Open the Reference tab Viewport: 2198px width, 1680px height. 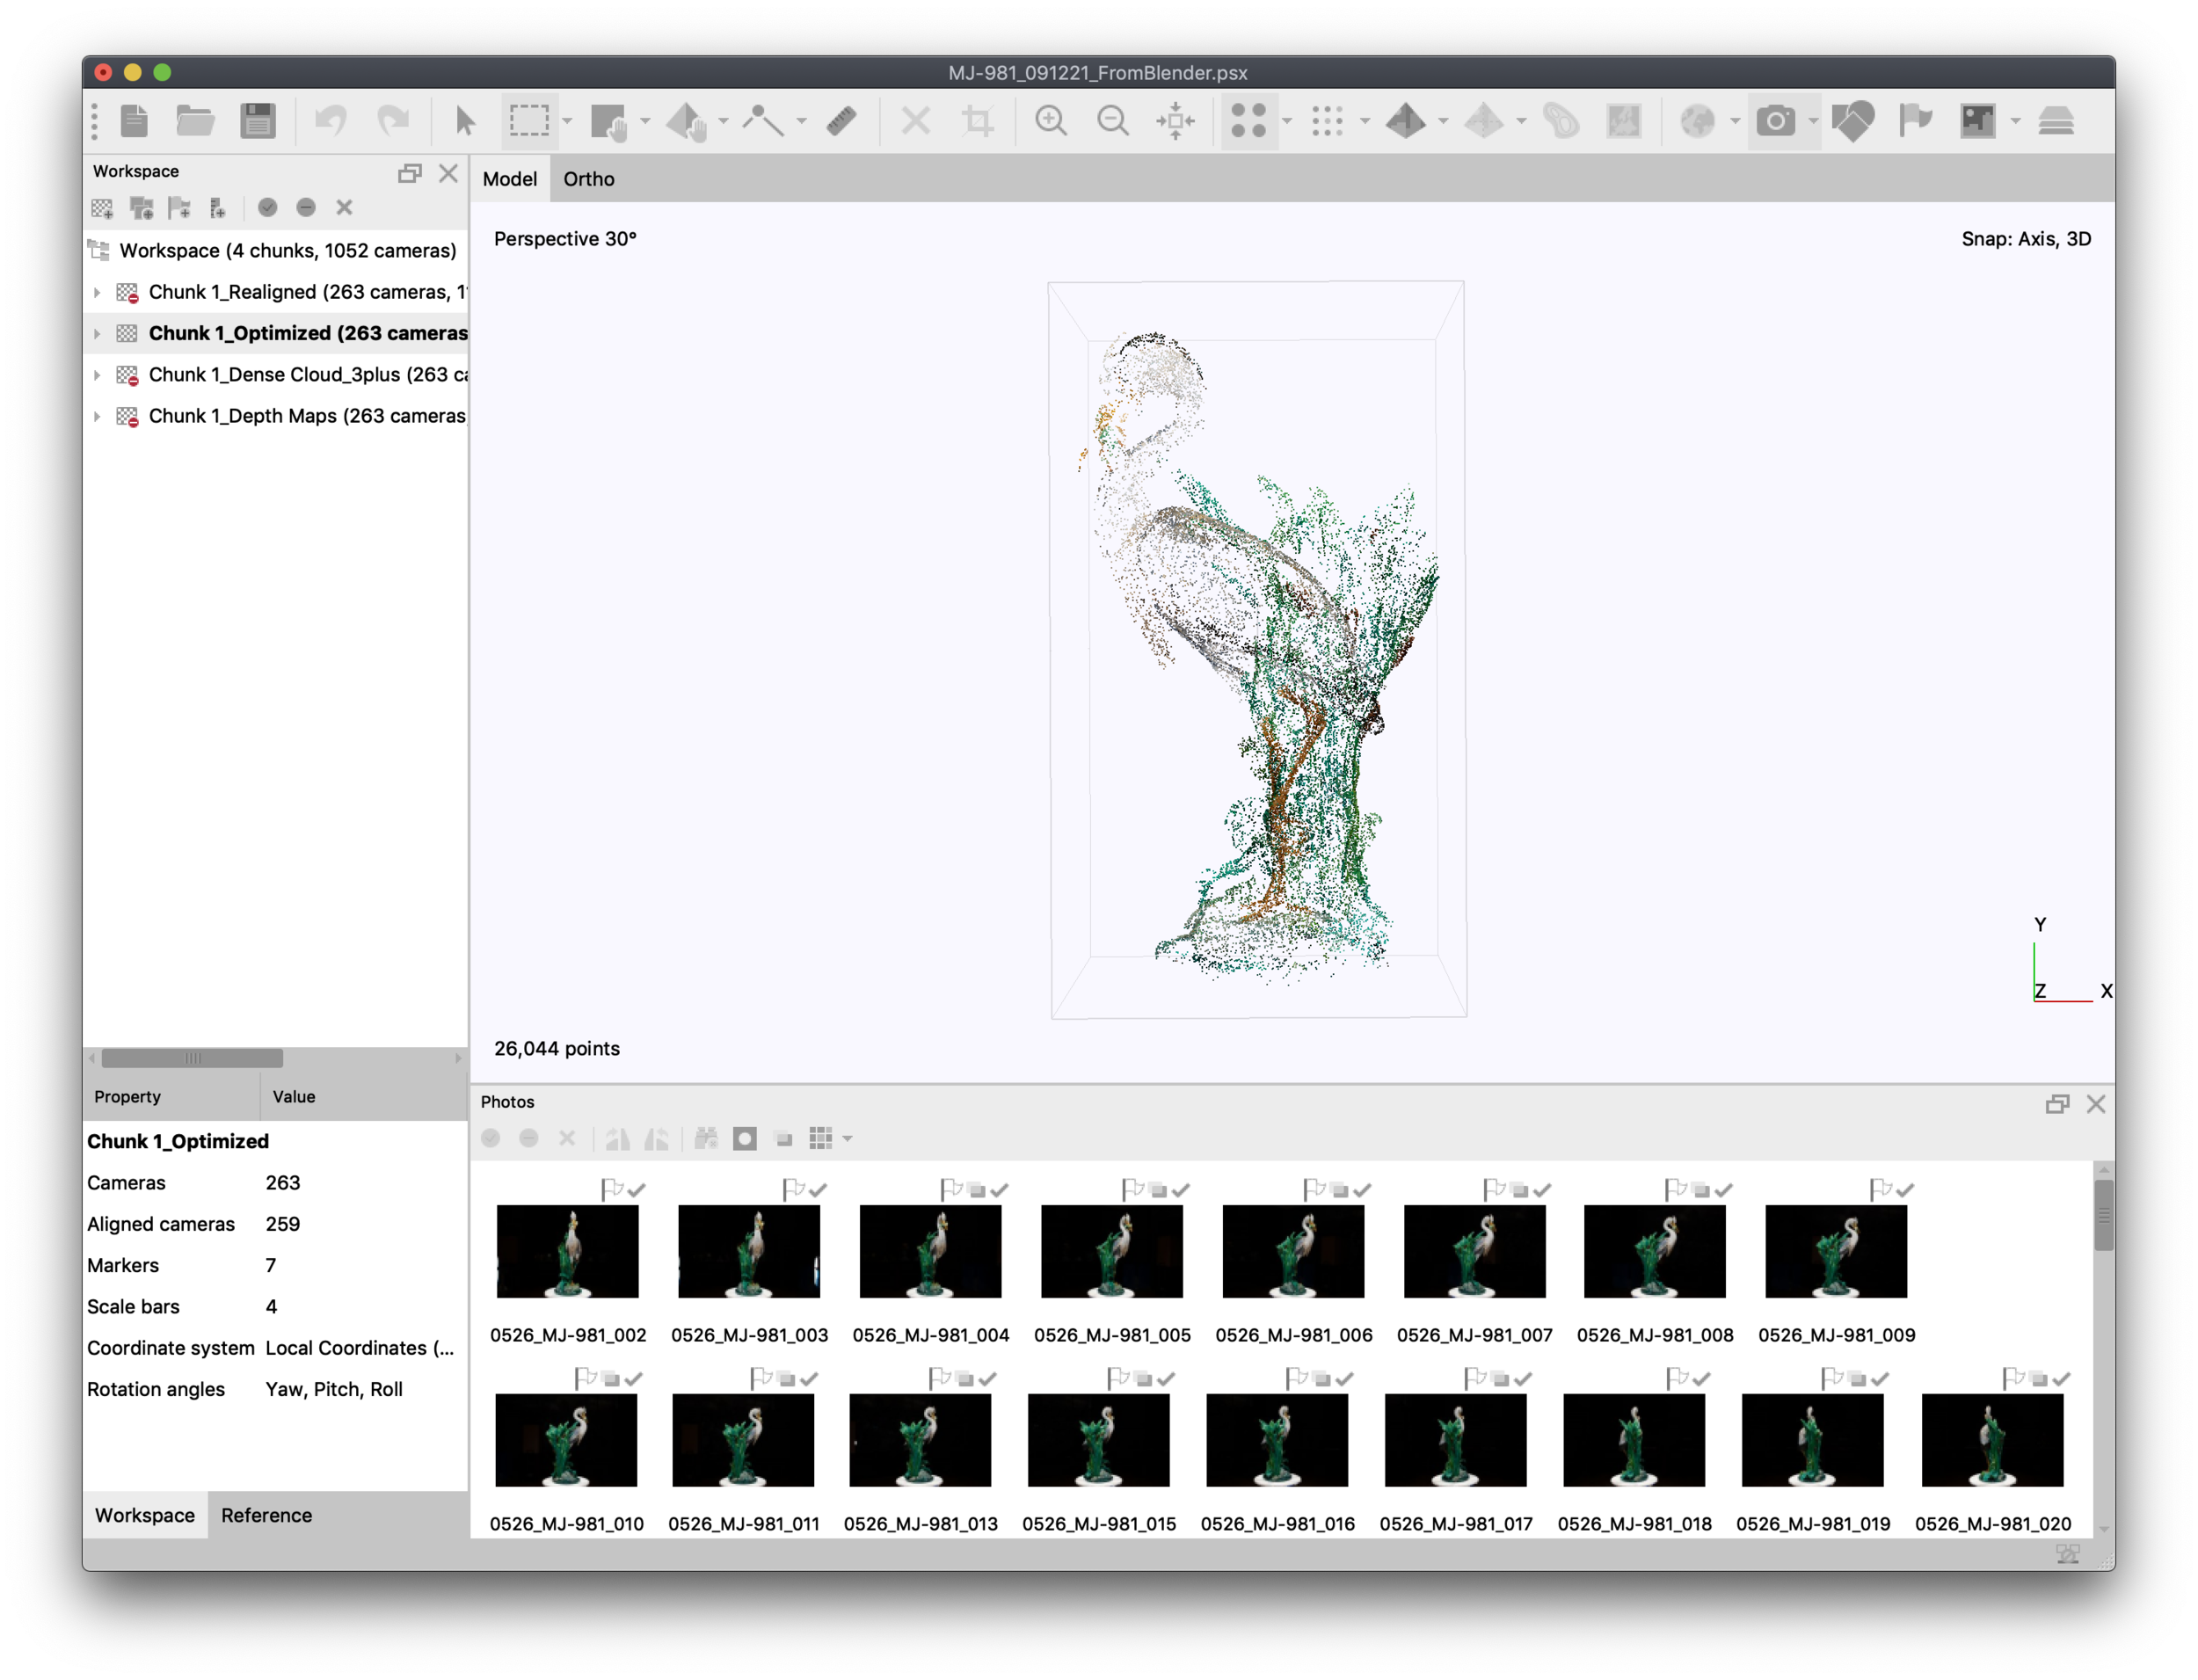click(266, 1515)
